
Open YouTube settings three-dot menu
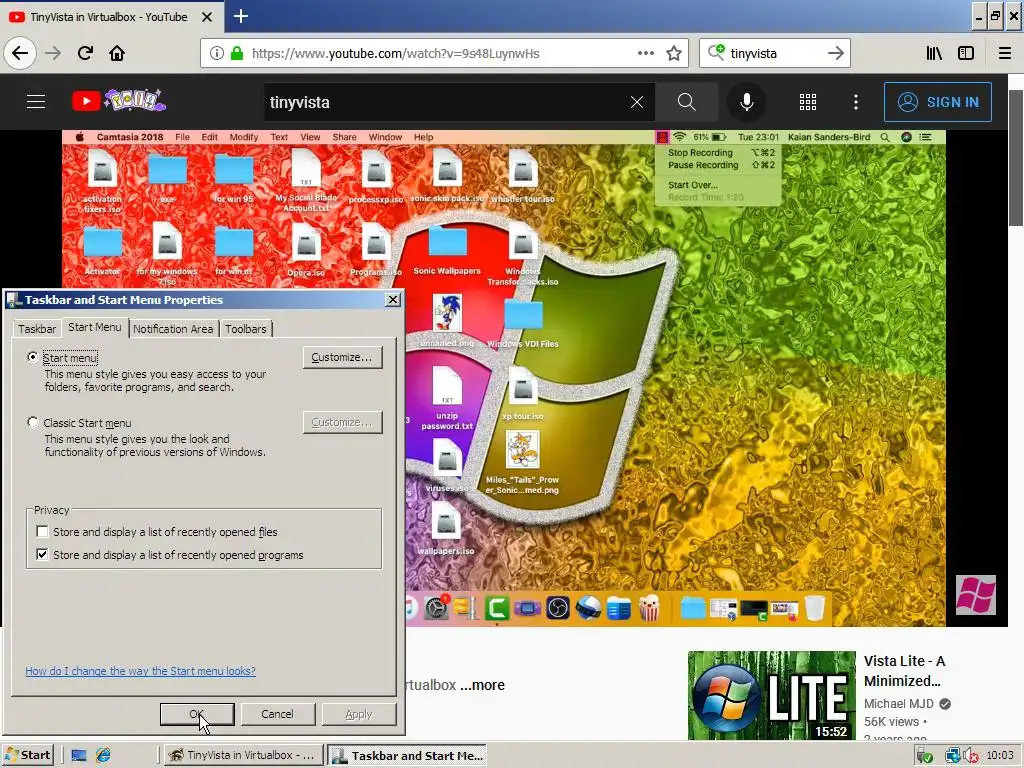pyautogui.click(x=856, y=102)
